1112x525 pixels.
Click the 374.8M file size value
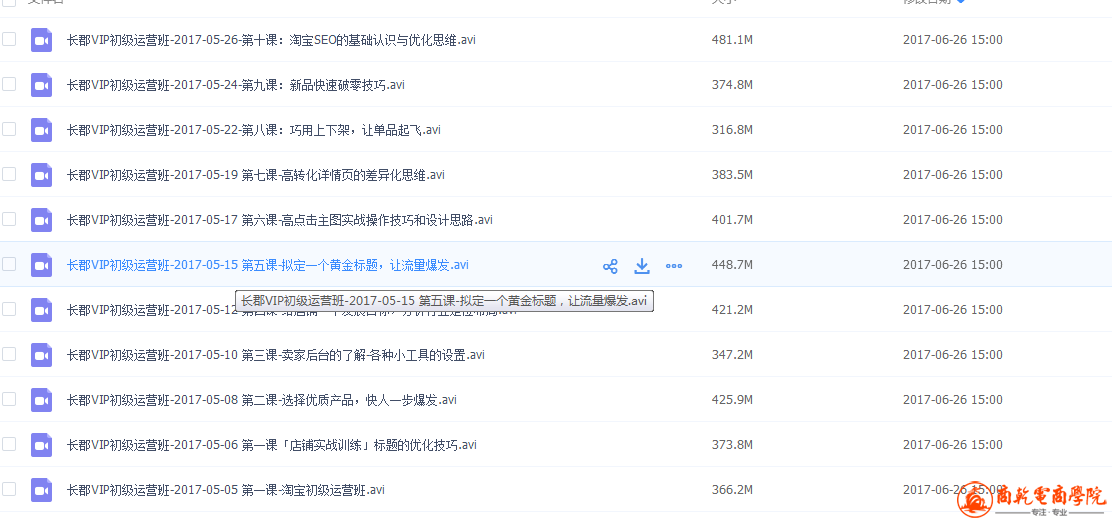(732, 85)
